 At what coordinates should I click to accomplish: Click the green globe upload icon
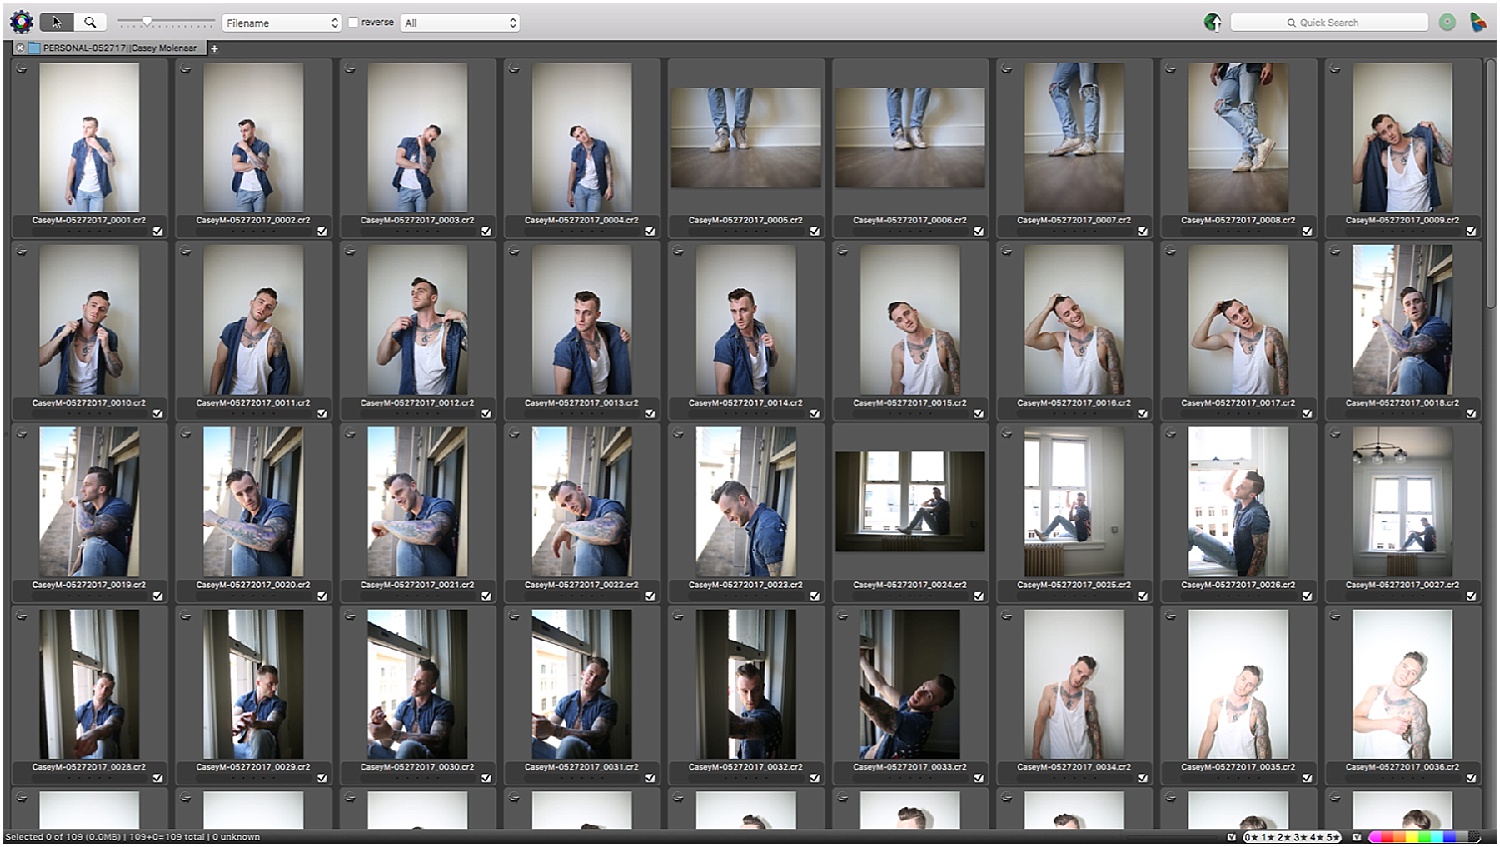pos(1212,22)
